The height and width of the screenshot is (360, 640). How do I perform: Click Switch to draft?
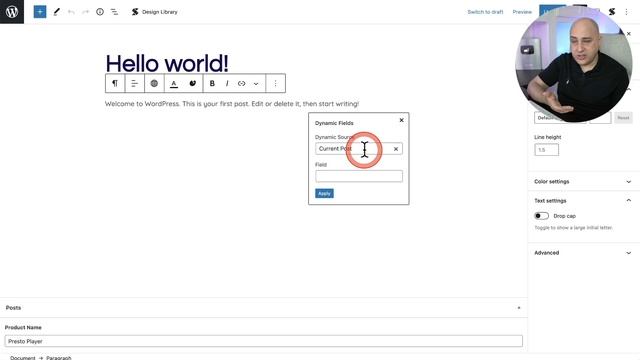[485, 12]
